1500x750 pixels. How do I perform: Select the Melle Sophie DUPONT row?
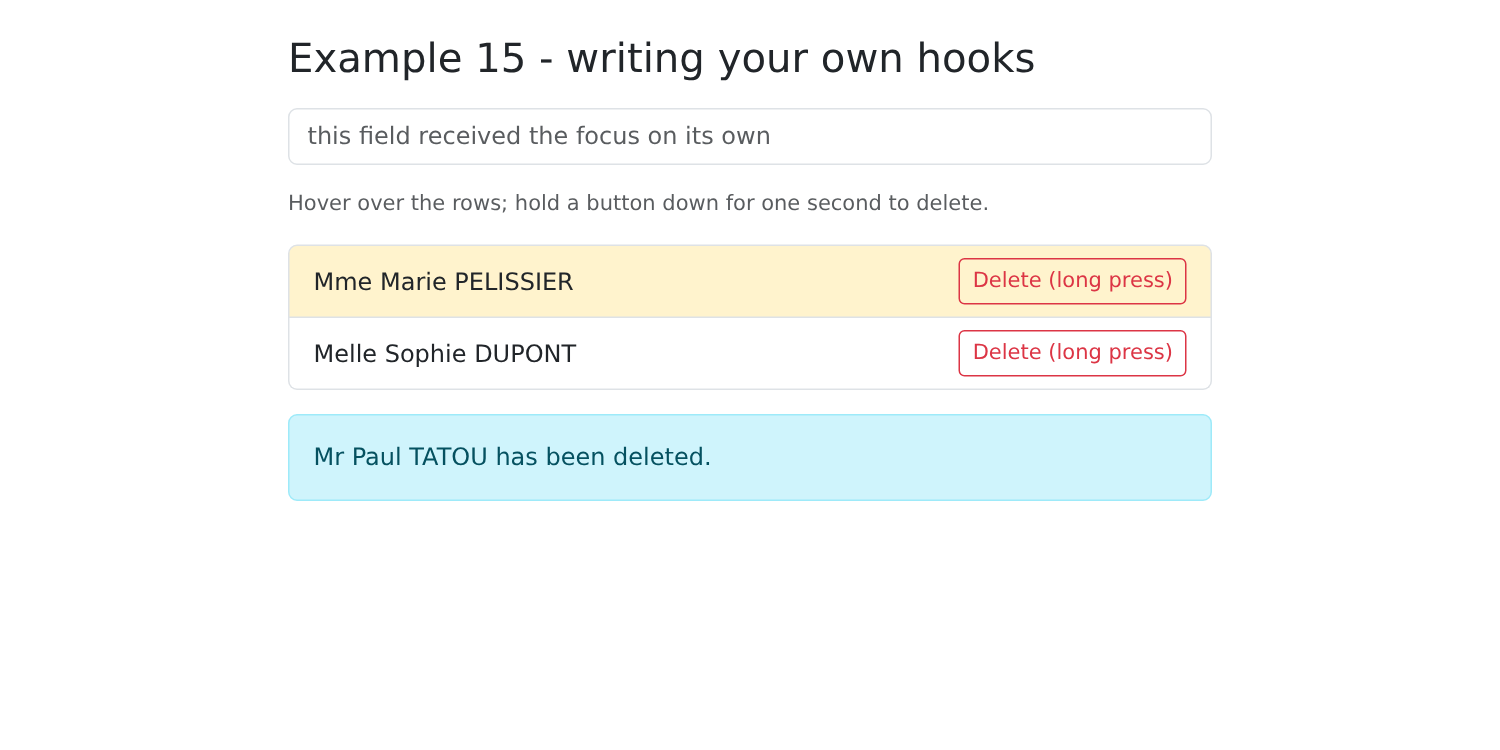click(750, 353)
